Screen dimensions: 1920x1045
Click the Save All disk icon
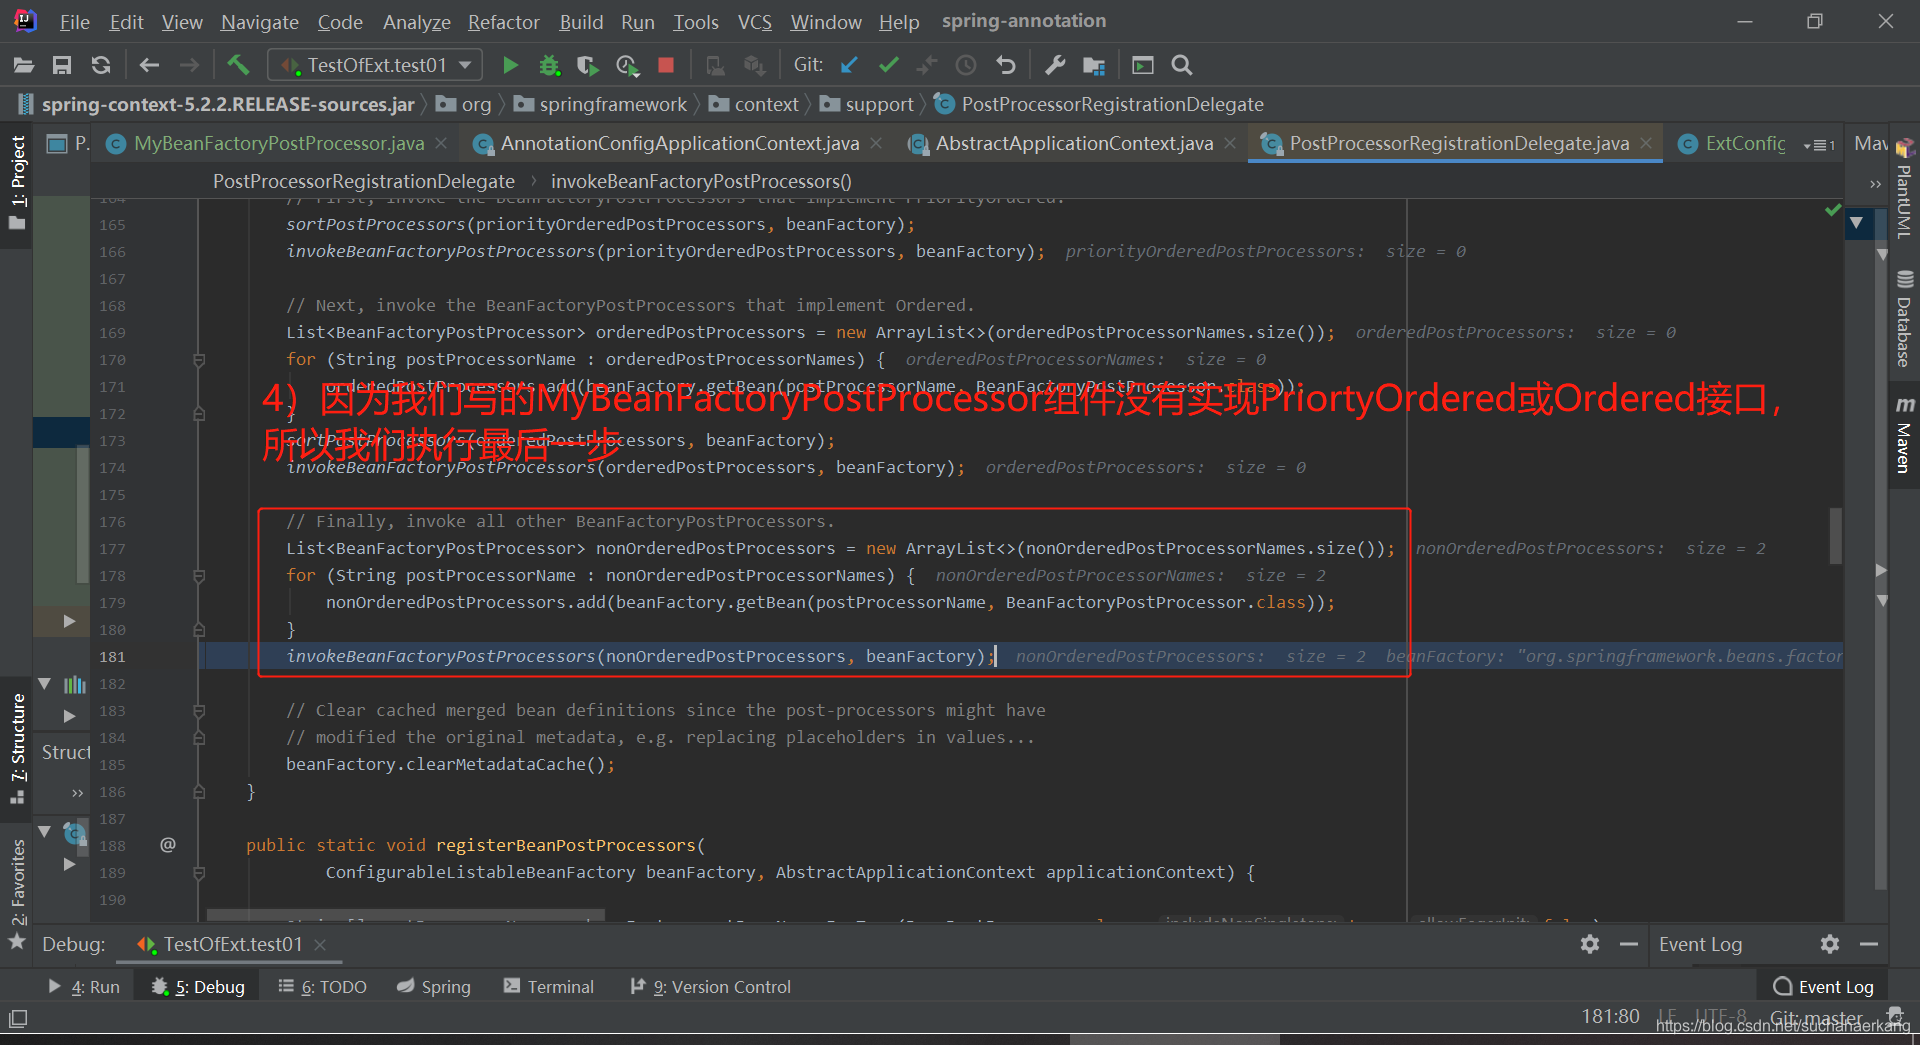(62, 65)
